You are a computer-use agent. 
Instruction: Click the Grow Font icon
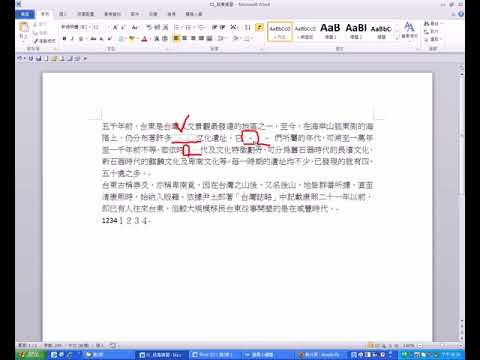click(115, 27)
